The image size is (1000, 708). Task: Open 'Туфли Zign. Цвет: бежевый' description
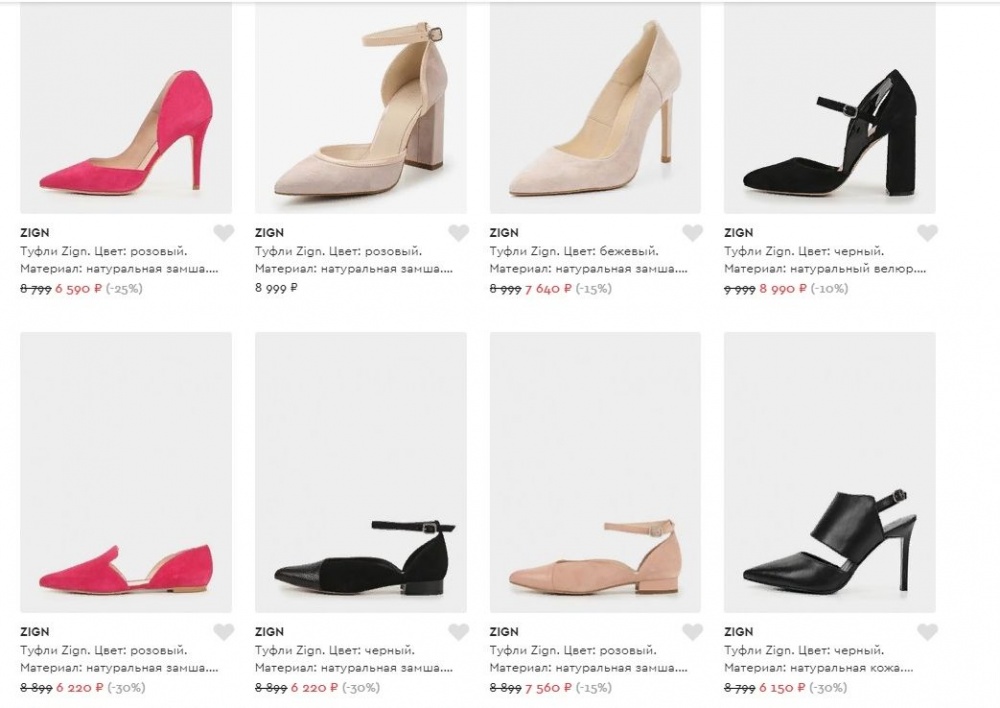point(574,251)
